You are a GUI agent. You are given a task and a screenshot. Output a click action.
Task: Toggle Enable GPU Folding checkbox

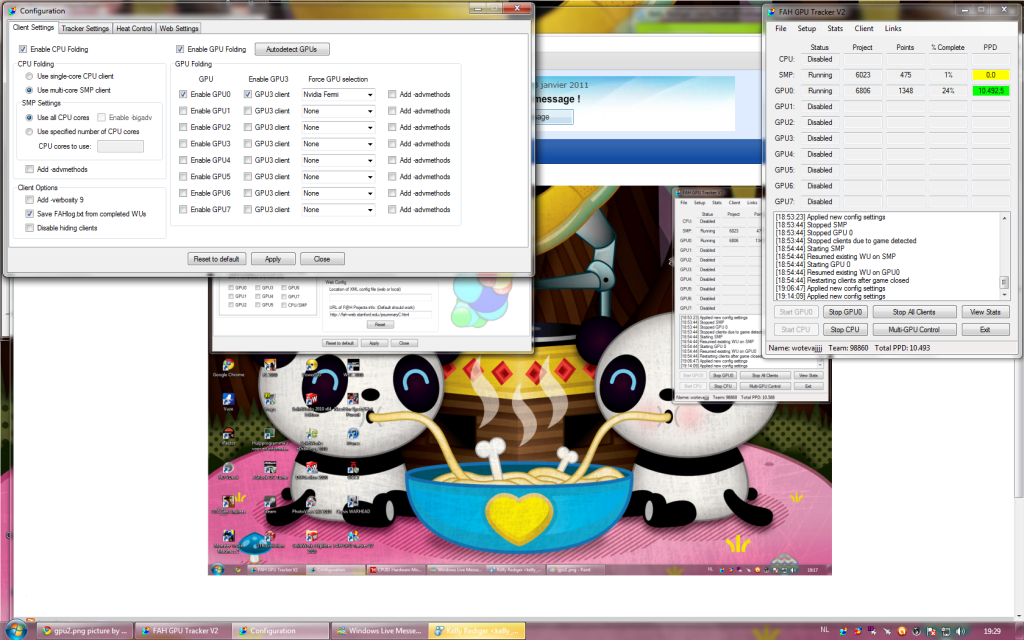pos(180,49)
